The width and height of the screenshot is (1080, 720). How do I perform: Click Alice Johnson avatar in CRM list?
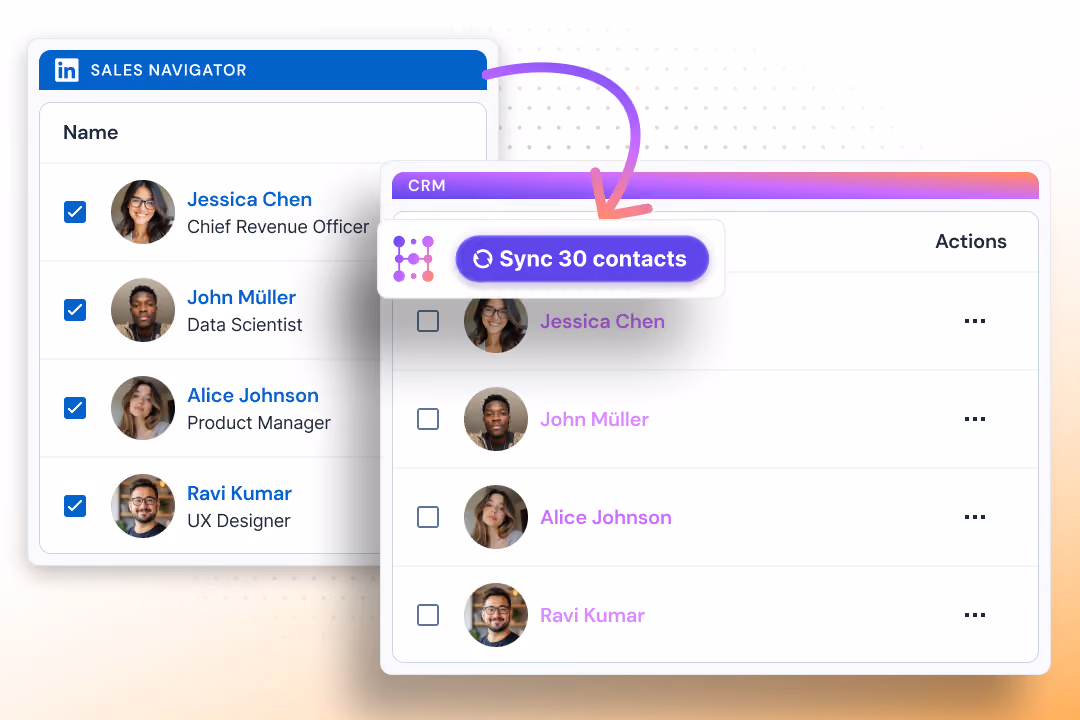tap(496, 517)
